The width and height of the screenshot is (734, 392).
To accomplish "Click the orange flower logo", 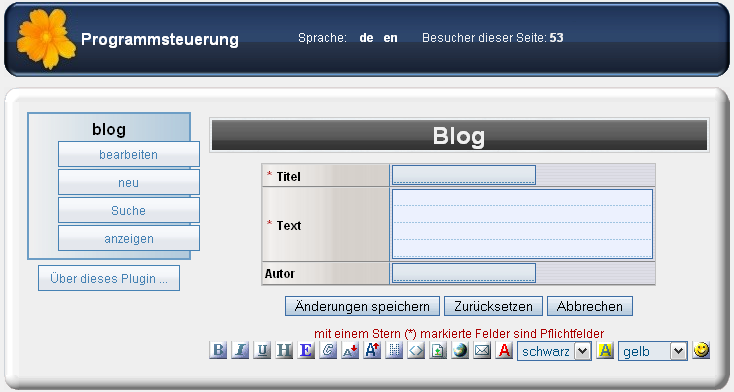I will coord(46,38).
